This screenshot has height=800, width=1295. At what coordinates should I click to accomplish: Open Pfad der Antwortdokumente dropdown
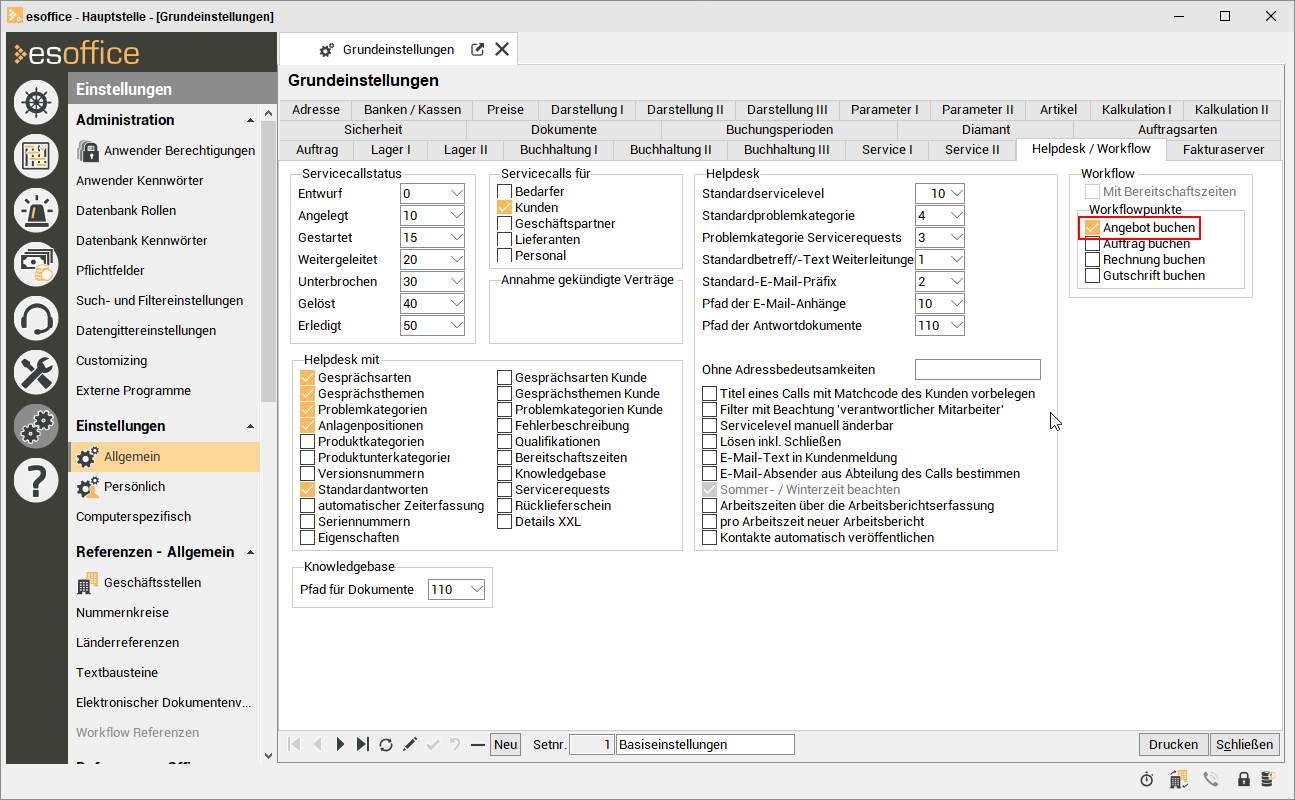(956, 326)
